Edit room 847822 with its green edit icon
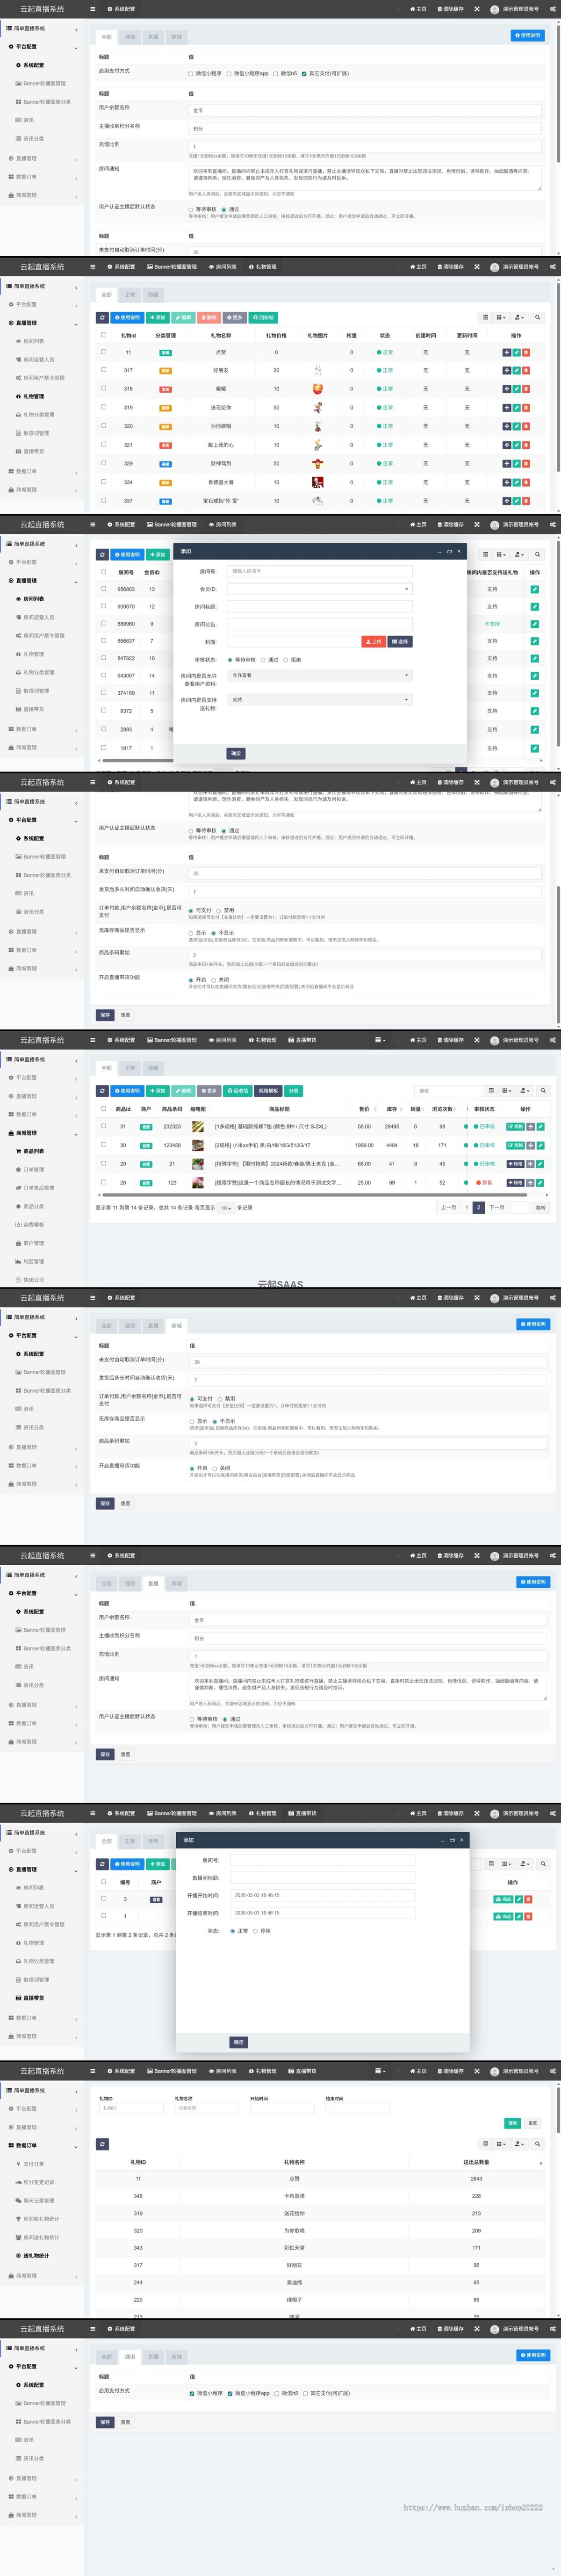This screenshot has width=561, height=2576. pos(534,658)
